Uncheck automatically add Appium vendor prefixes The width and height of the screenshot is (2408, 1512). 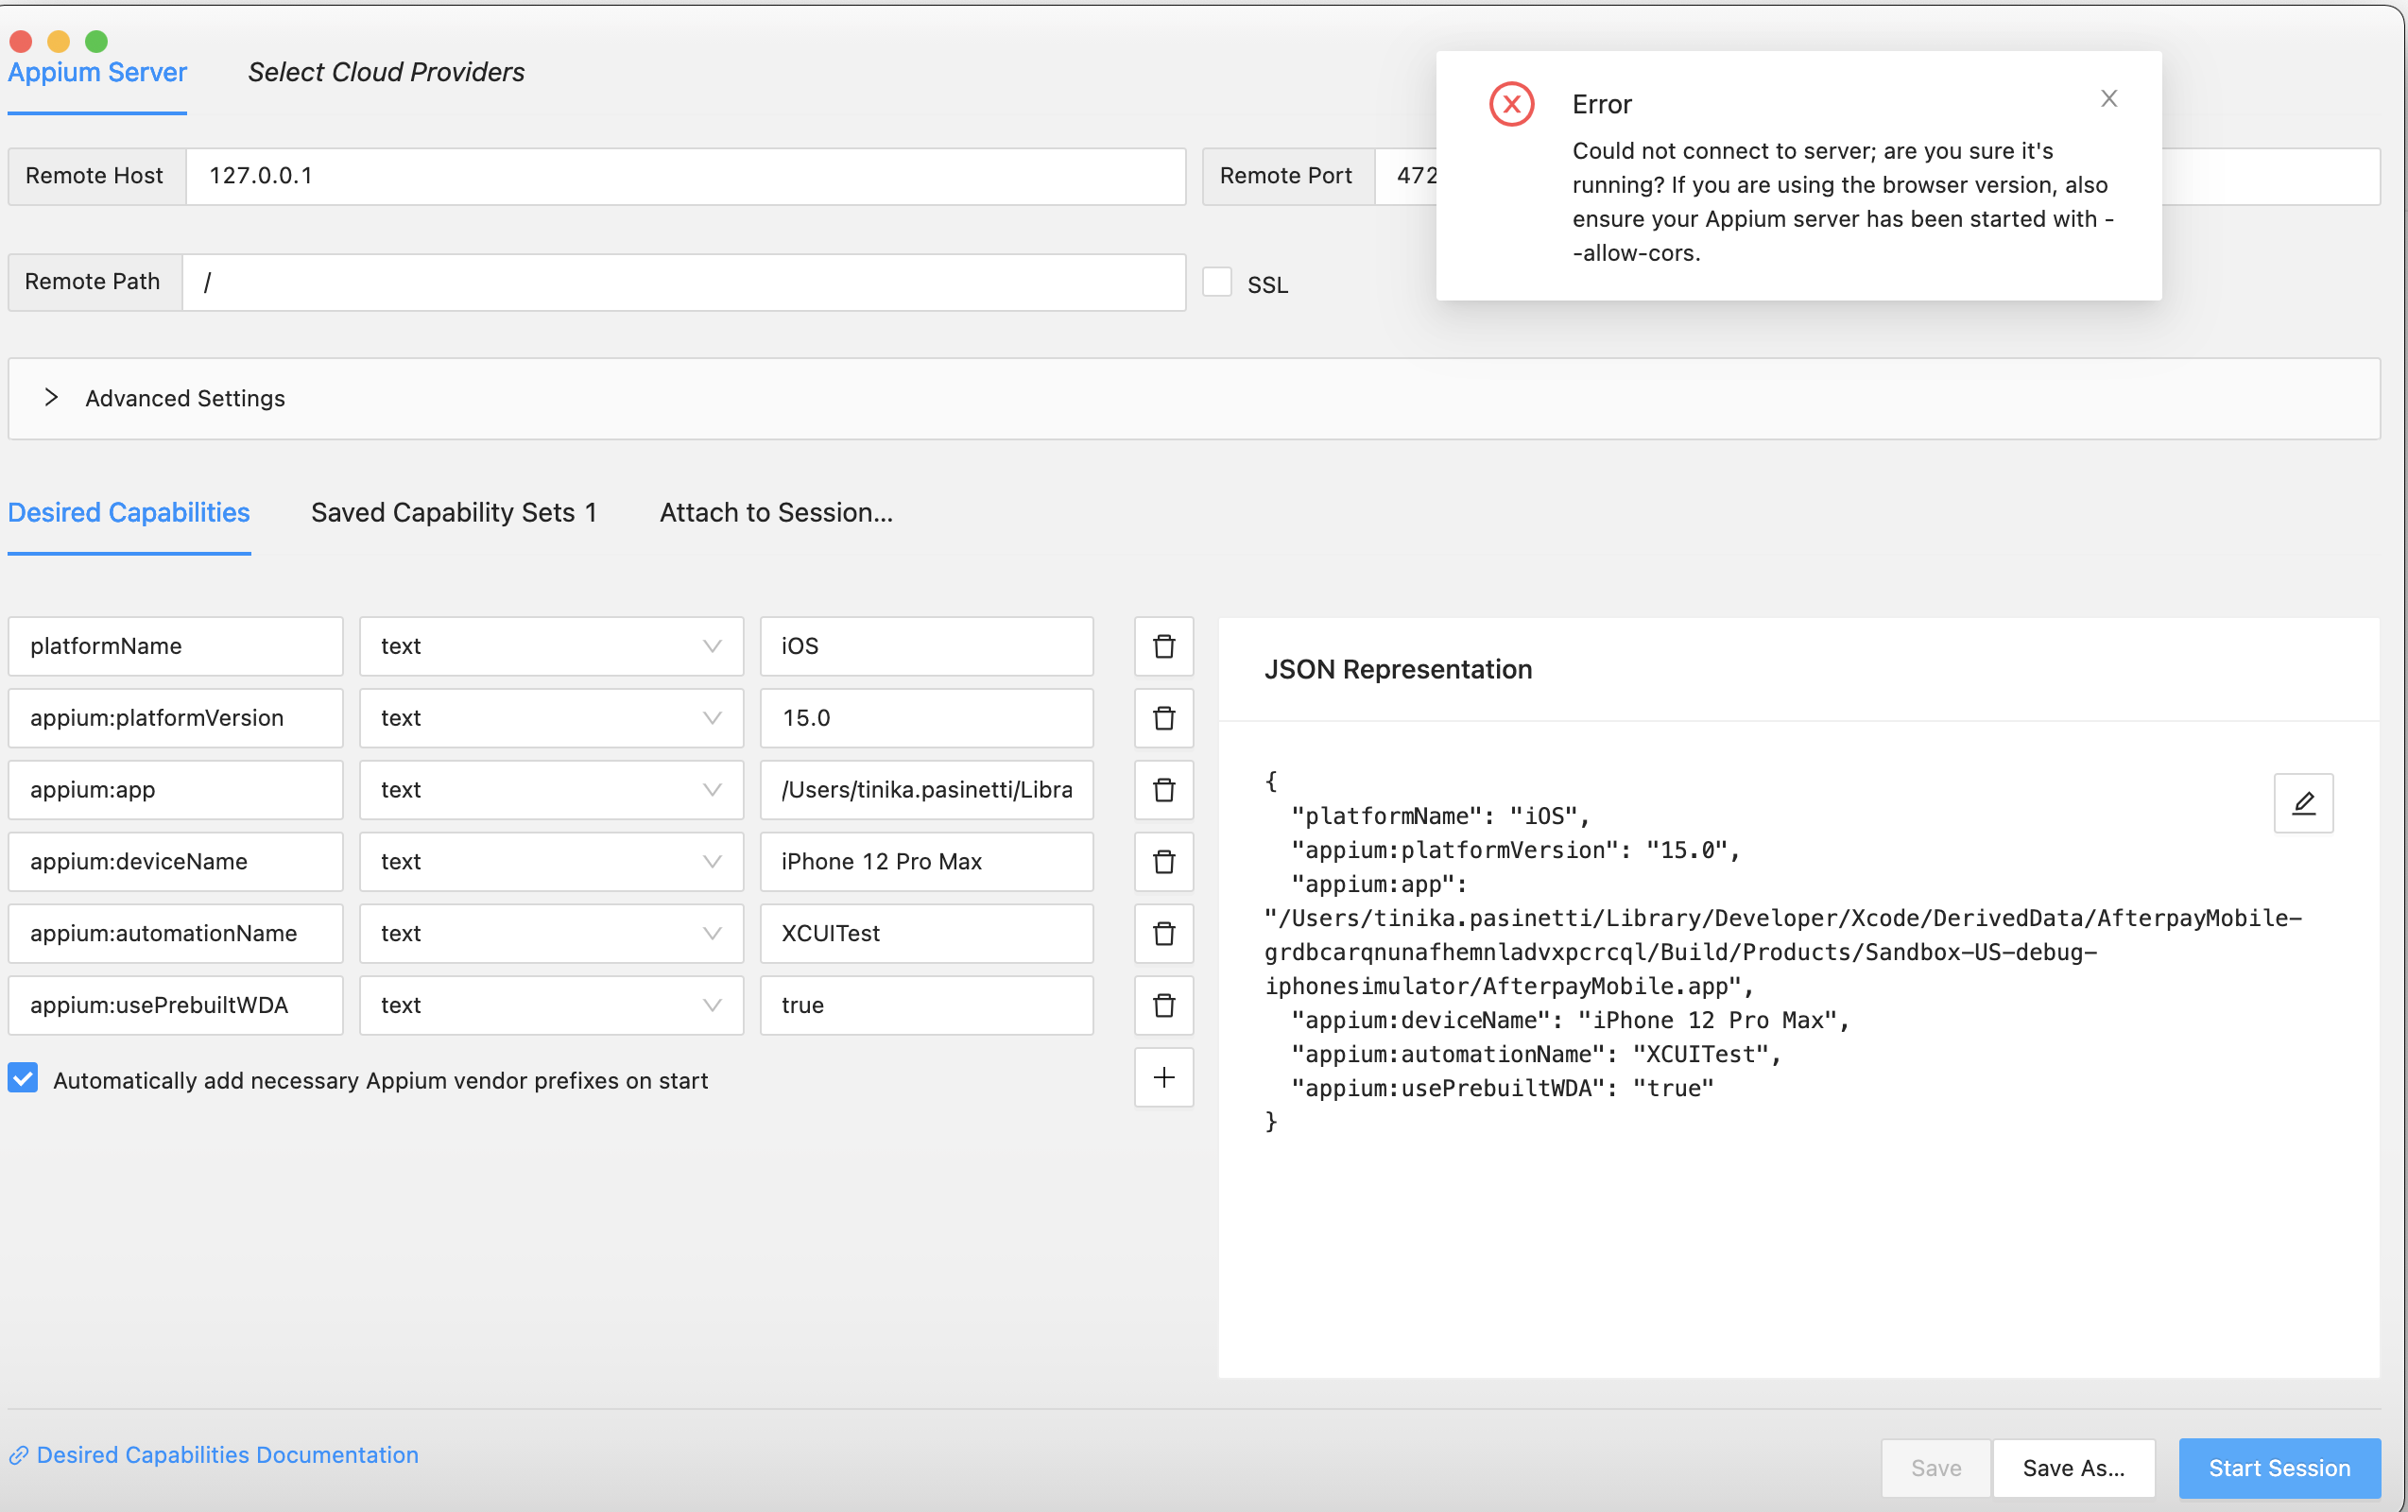(23, 1078)
